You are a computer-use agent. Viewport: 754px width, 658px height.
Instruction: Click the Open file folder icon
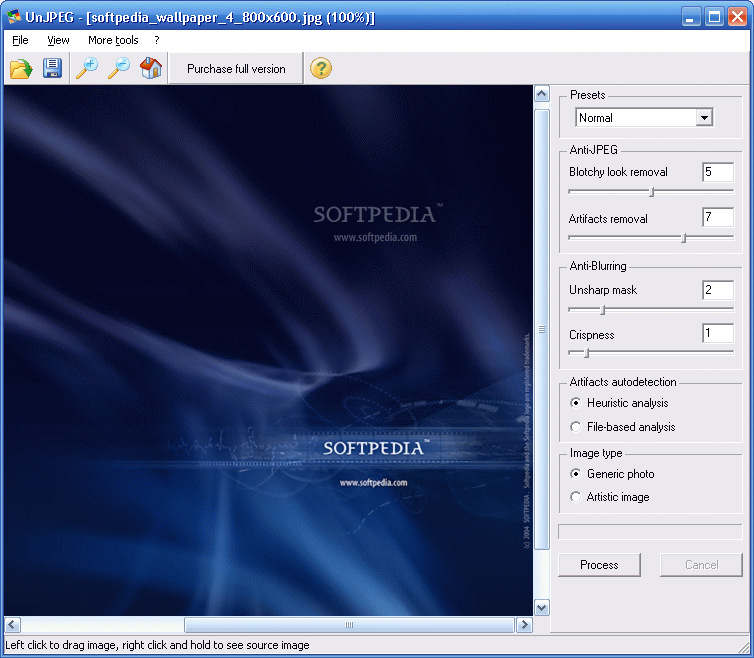pyautogui.click(x=21, y=69)
